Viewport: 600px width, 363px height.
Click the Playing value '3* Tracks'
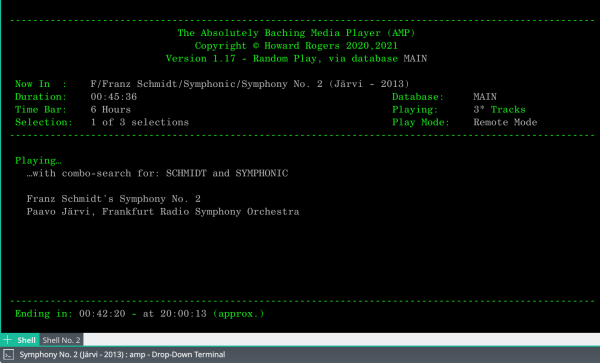tap(499, 110)
